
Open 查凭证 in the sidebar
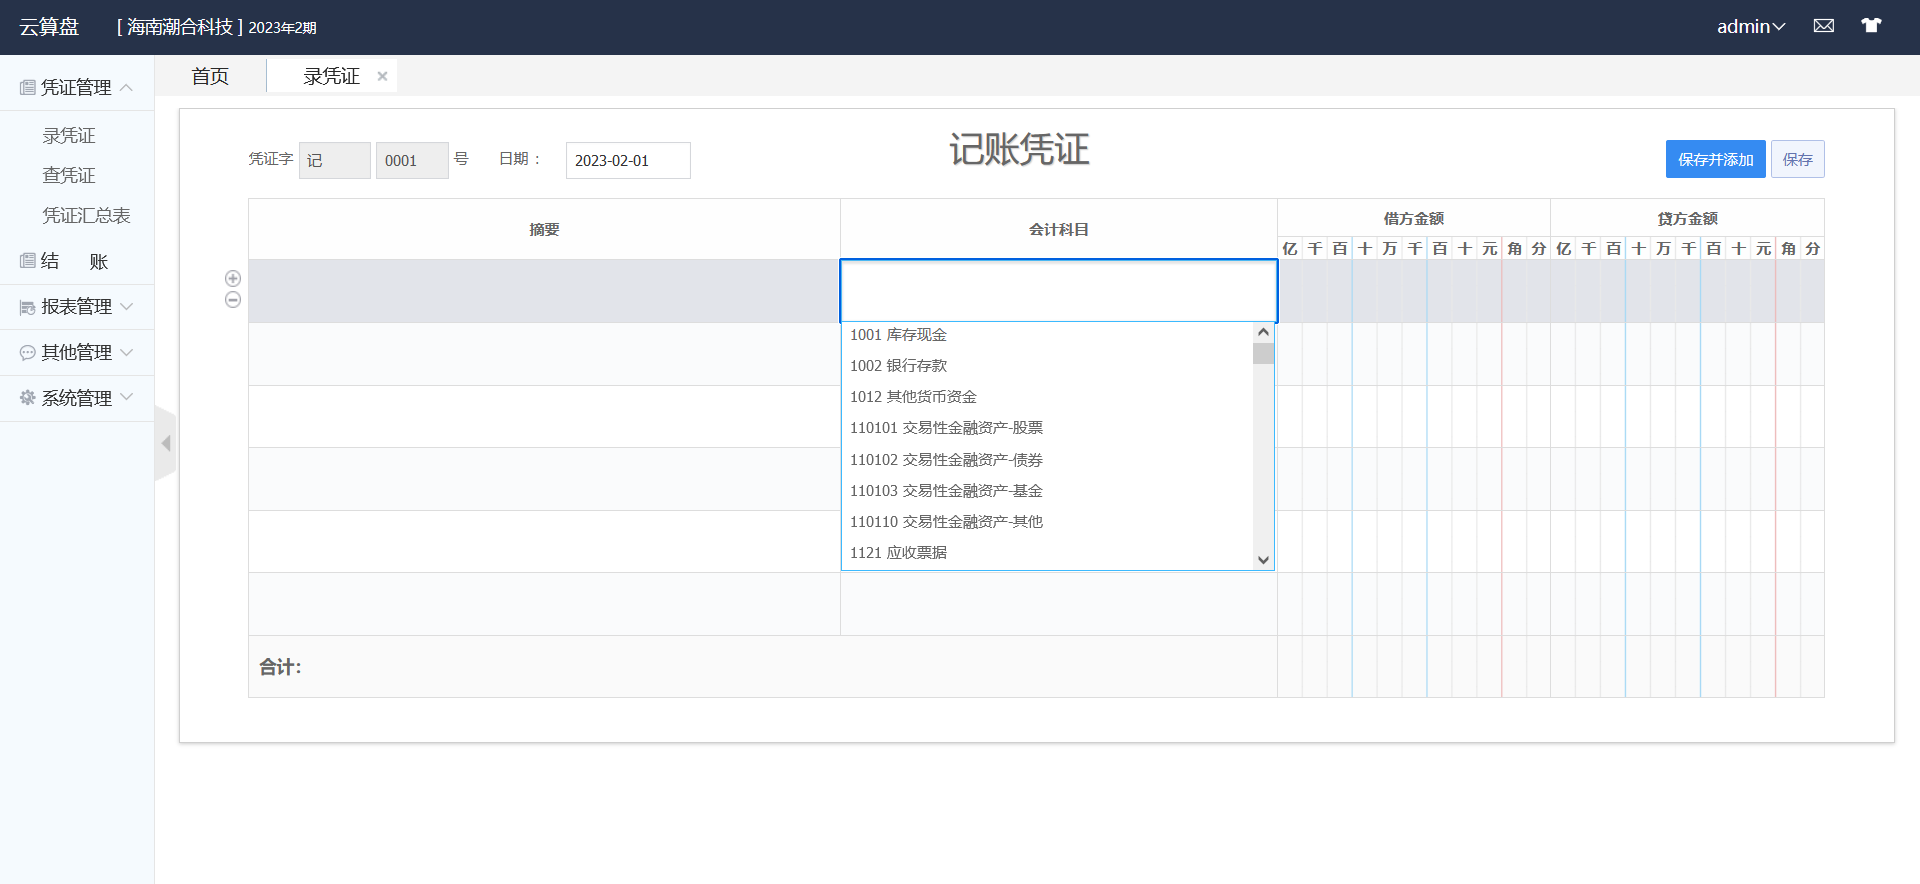point(69,176)
